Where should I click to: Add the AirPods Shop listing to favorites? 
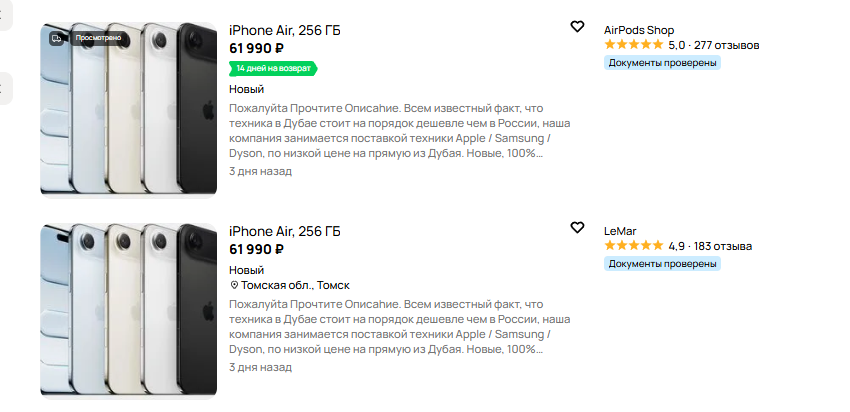577,27
